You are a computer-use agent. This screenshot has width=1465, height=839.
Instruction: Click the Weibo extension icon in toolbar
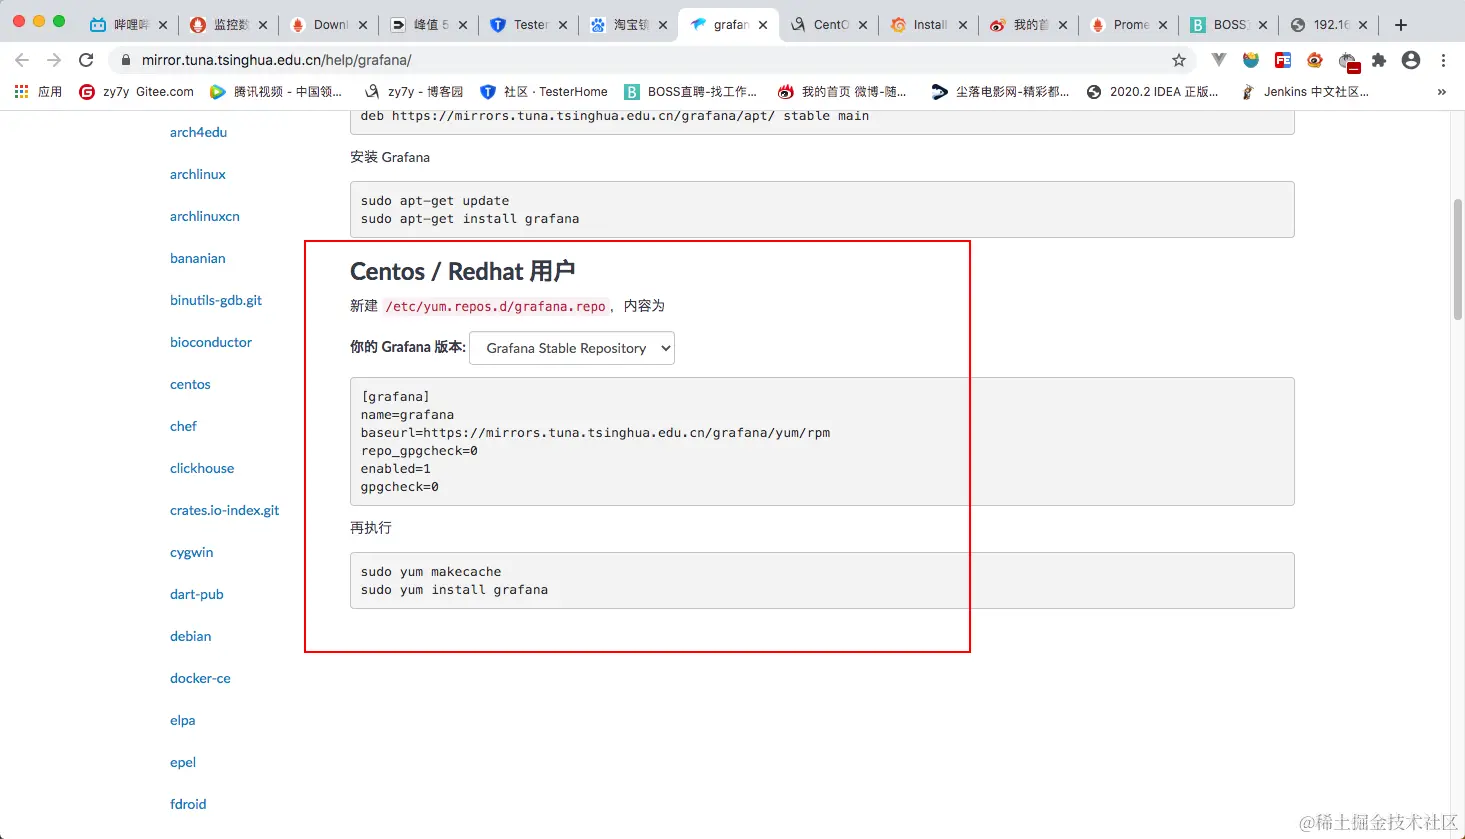coord(1315,60)
